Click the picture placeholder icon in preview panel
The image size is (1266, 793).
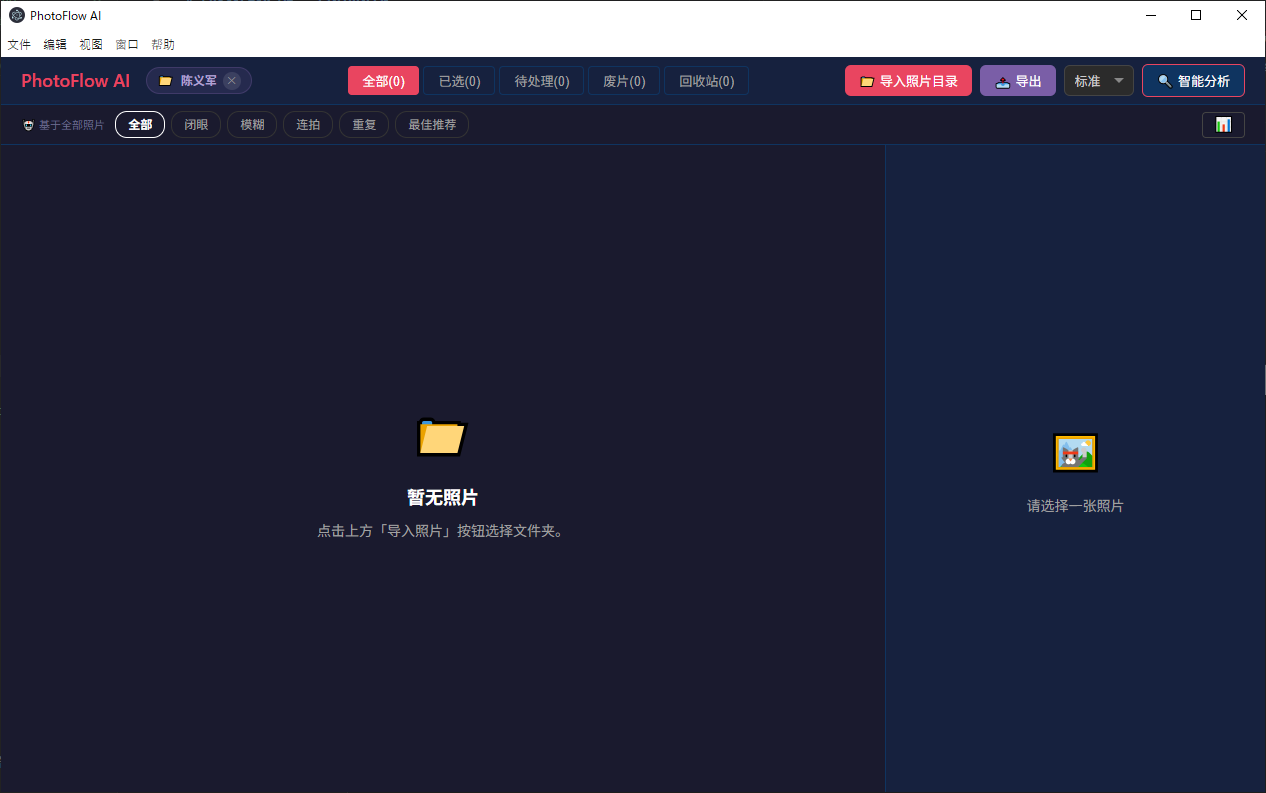coord(1075,453)
